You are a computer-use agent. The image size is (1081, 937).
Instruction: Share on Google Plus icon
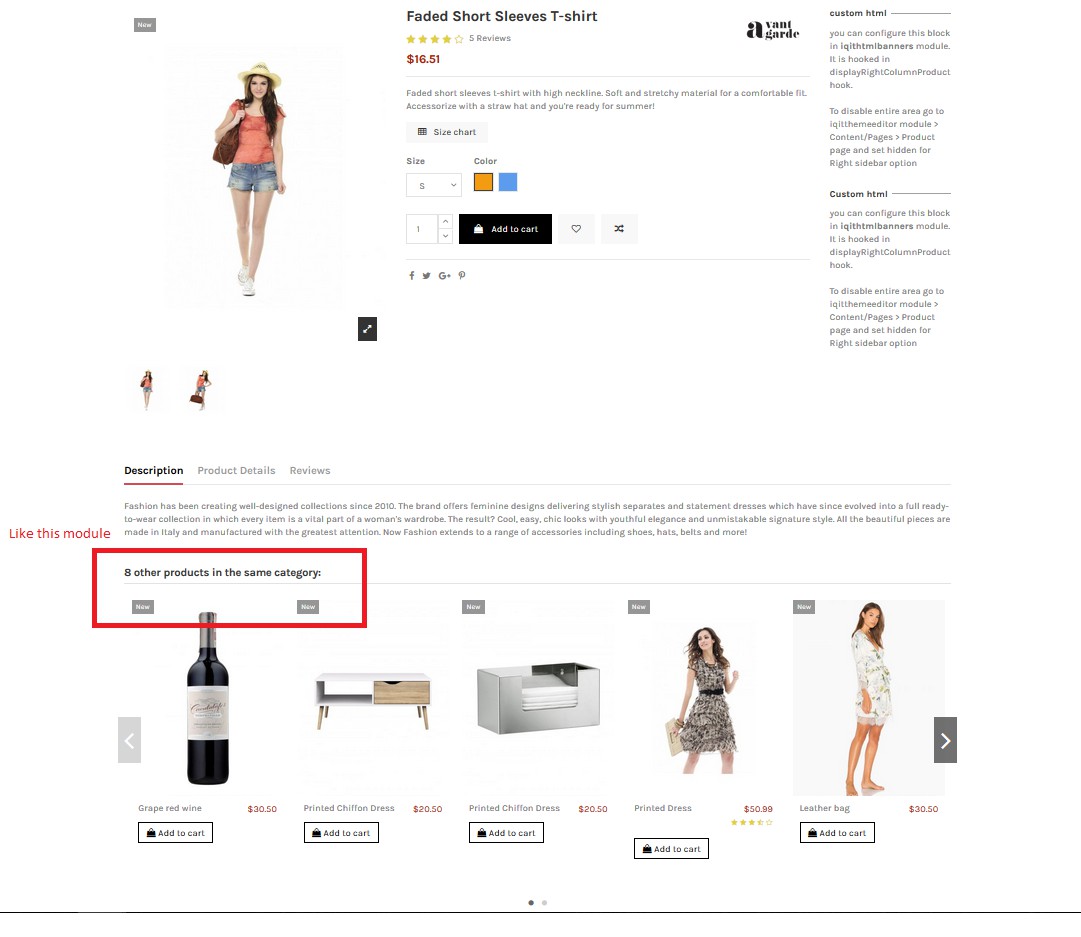(x=445, y=276)
